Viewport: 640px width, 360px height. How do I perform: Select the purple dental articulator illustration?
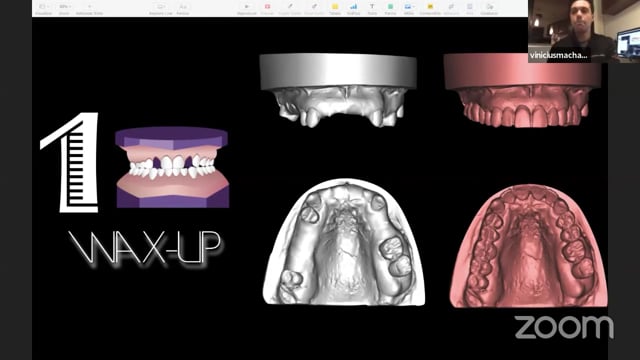172,167
